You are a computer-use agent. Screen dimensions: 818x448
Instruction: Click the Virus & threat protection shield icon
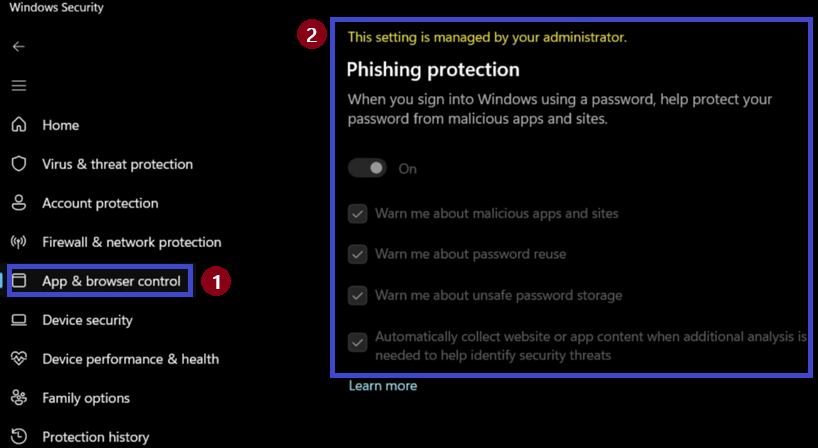coord(19,164)
